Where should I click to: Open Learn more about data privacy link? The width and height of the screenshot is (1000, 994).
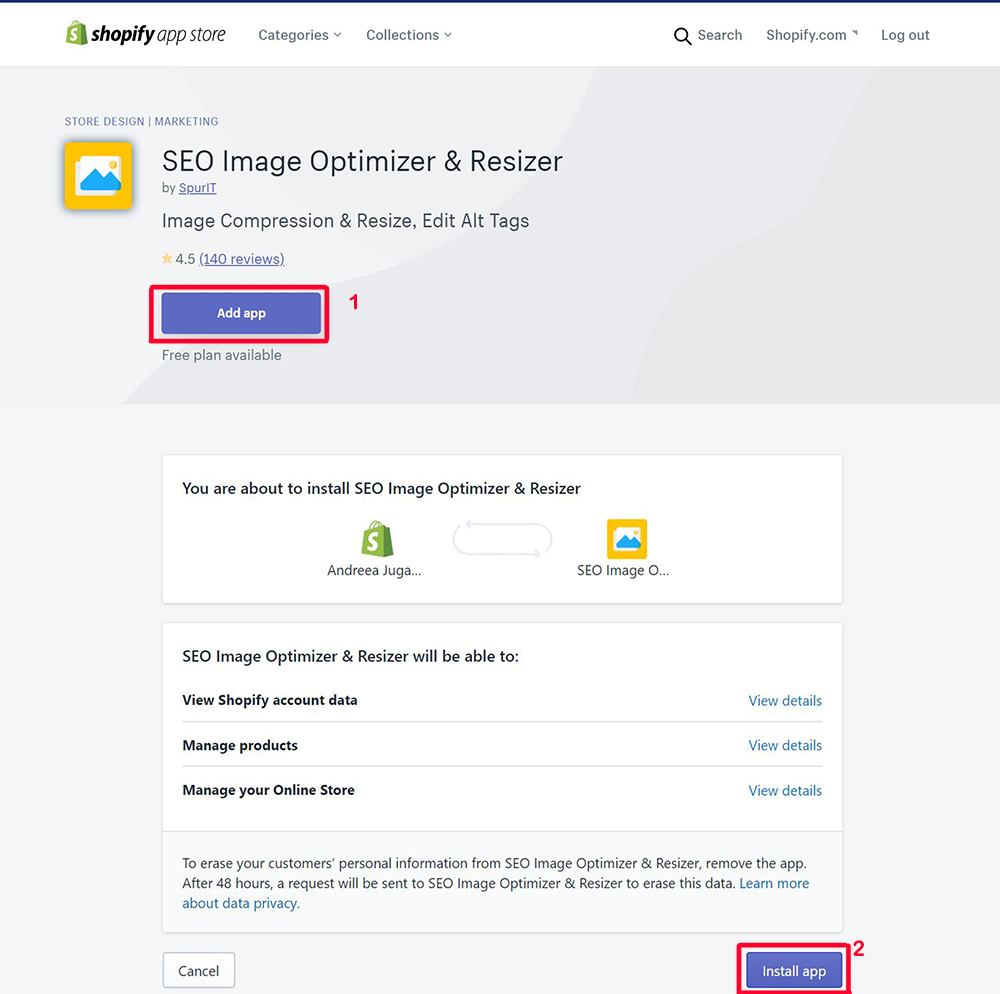[x=774, y=883]
